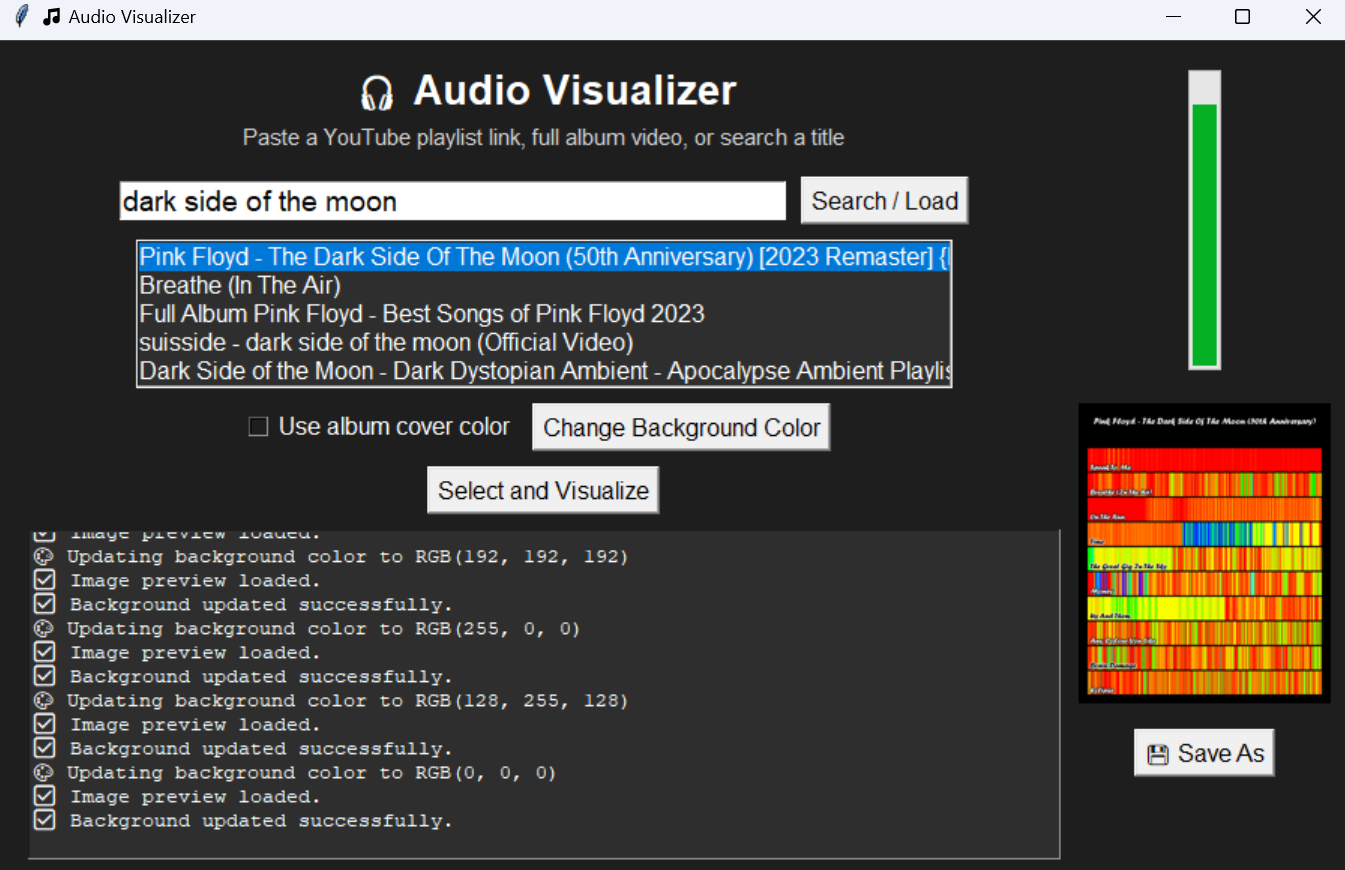
Task: Close the Audio Visualizer window
Action: 1313,17
